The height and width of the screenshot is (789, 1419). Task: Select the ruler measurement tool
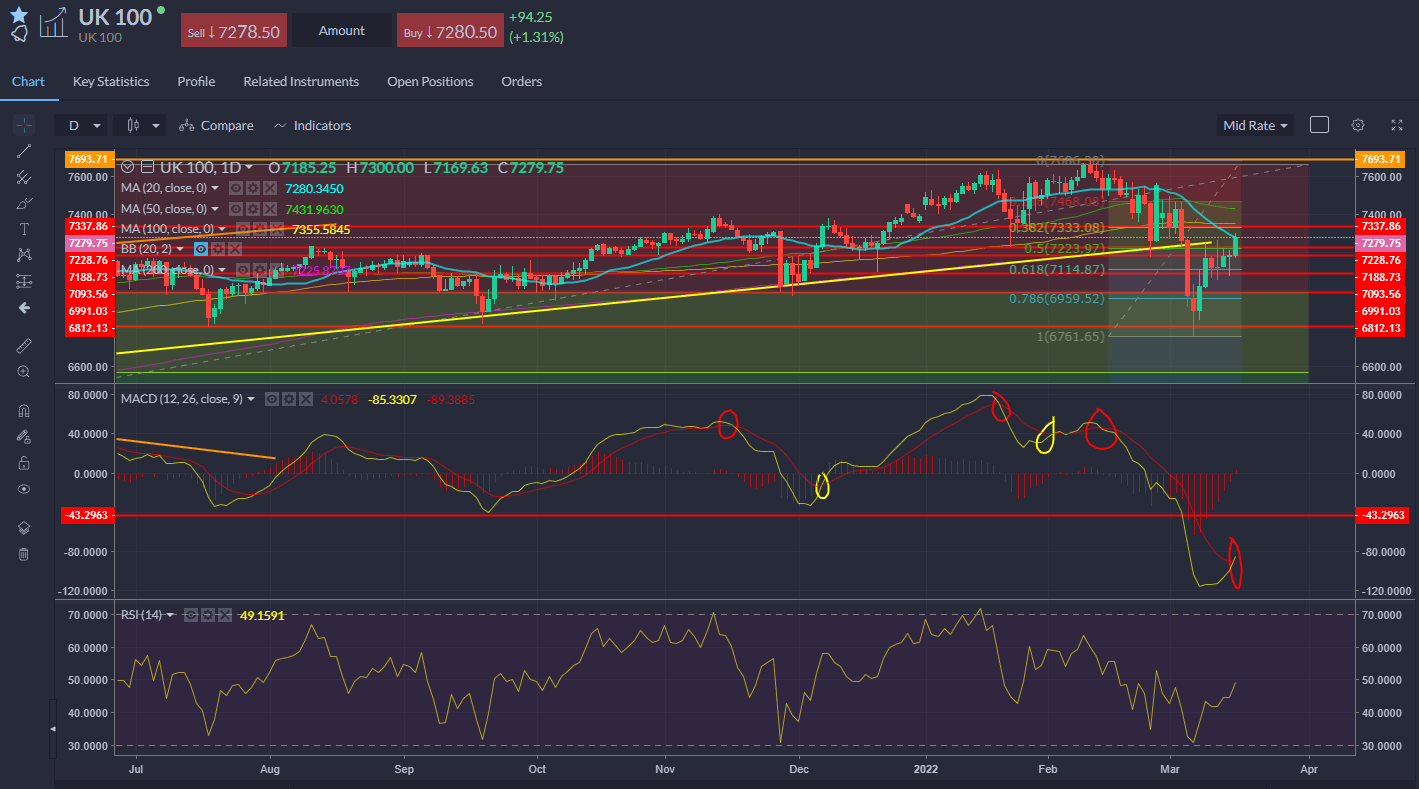(x=24, y=345)
